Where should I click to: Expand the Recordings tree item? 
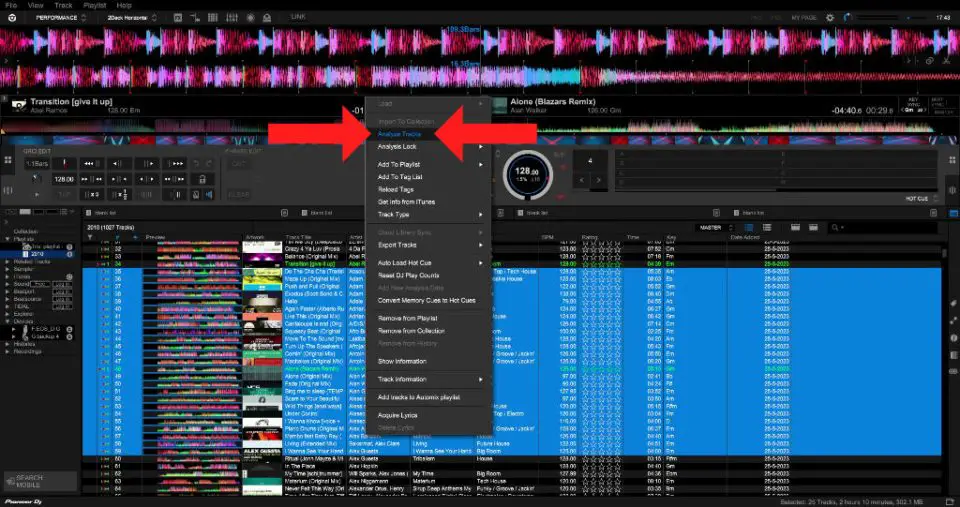(x=7, y=351)
